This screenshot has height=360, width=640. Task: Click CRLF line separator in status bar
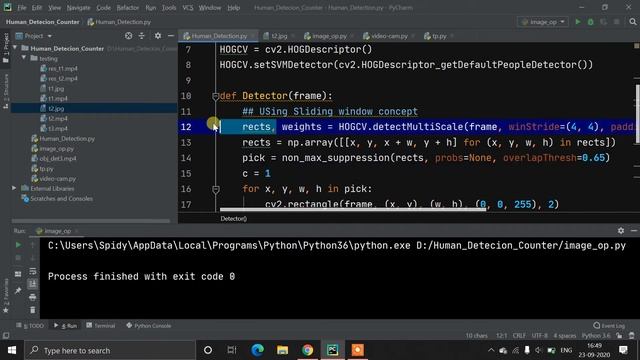tap(519, 336)
